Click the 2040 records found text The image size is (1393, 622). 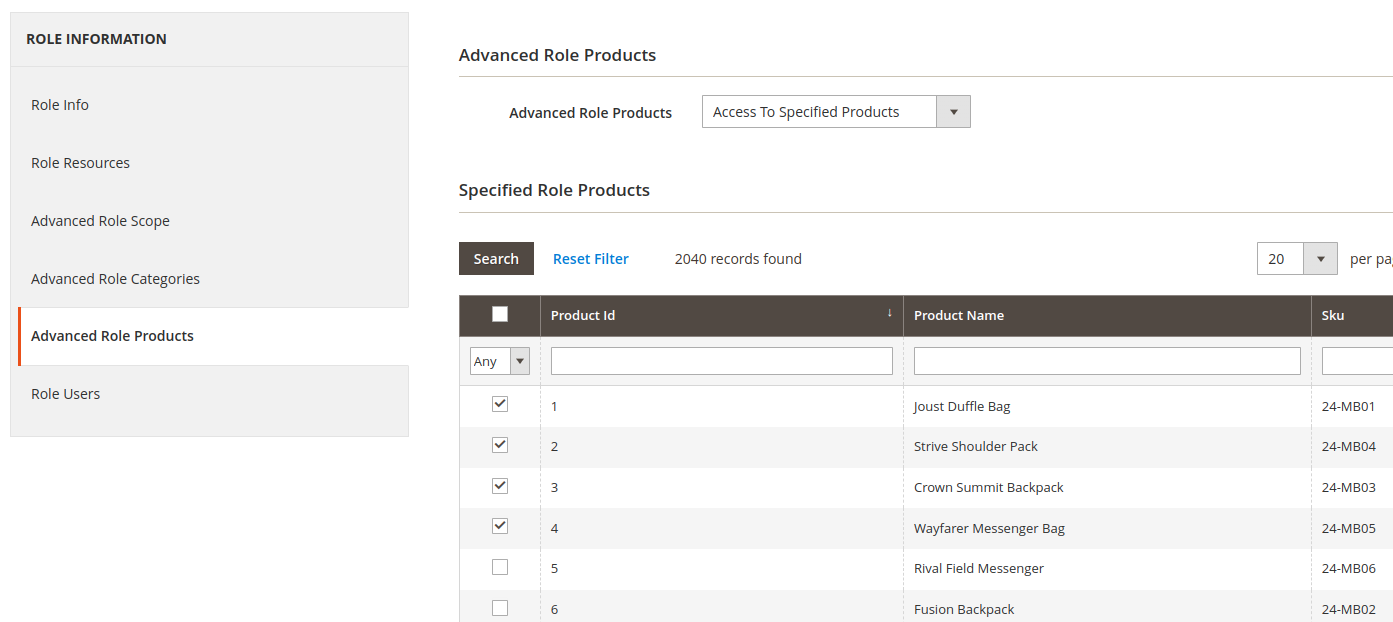[x=738, y=259]
